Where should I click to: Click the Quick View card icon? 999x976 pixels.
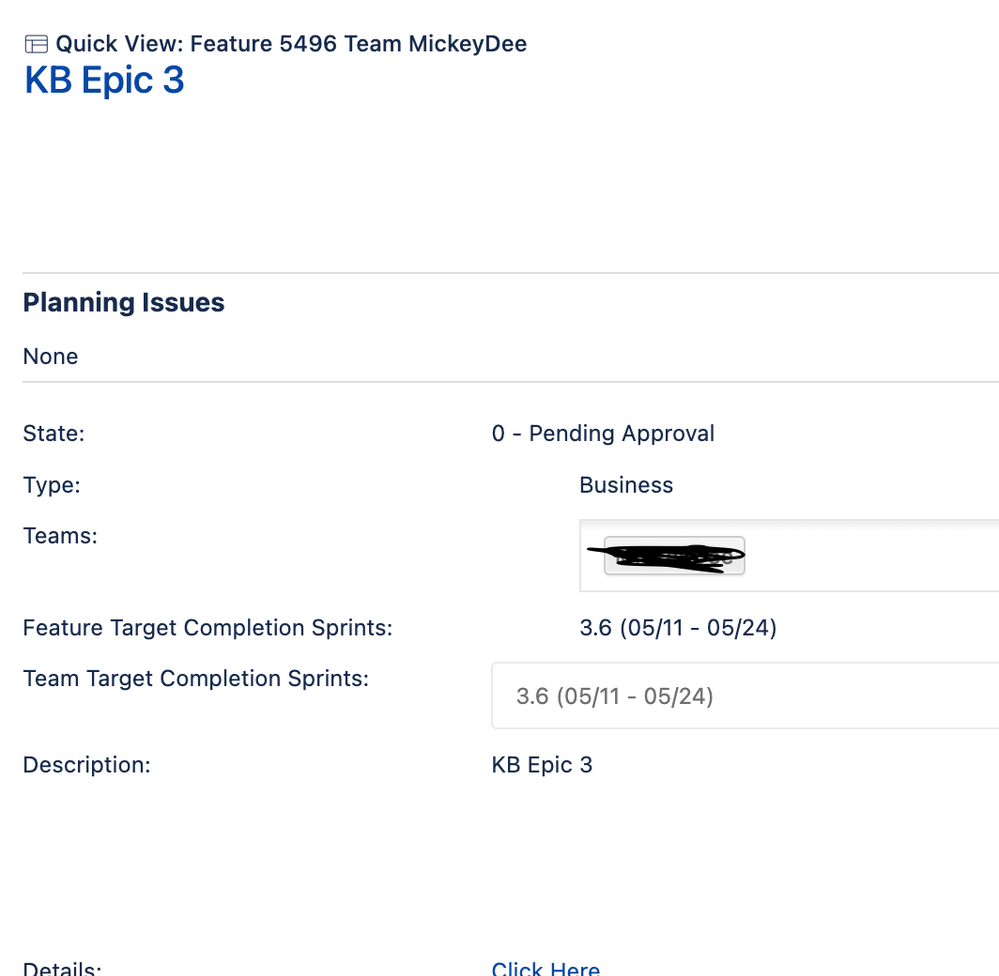click(36, 43)
